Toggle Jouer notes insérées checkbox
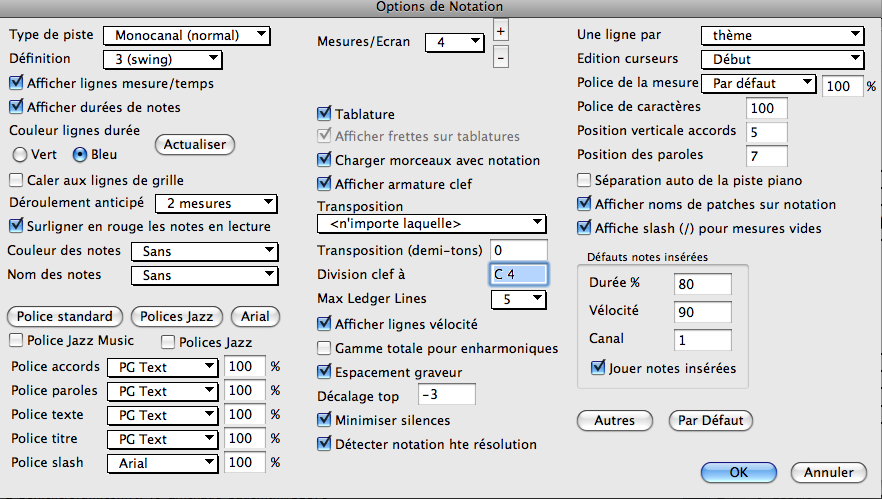The height and width of the screenshot is (499, 882). coord(597,368)
